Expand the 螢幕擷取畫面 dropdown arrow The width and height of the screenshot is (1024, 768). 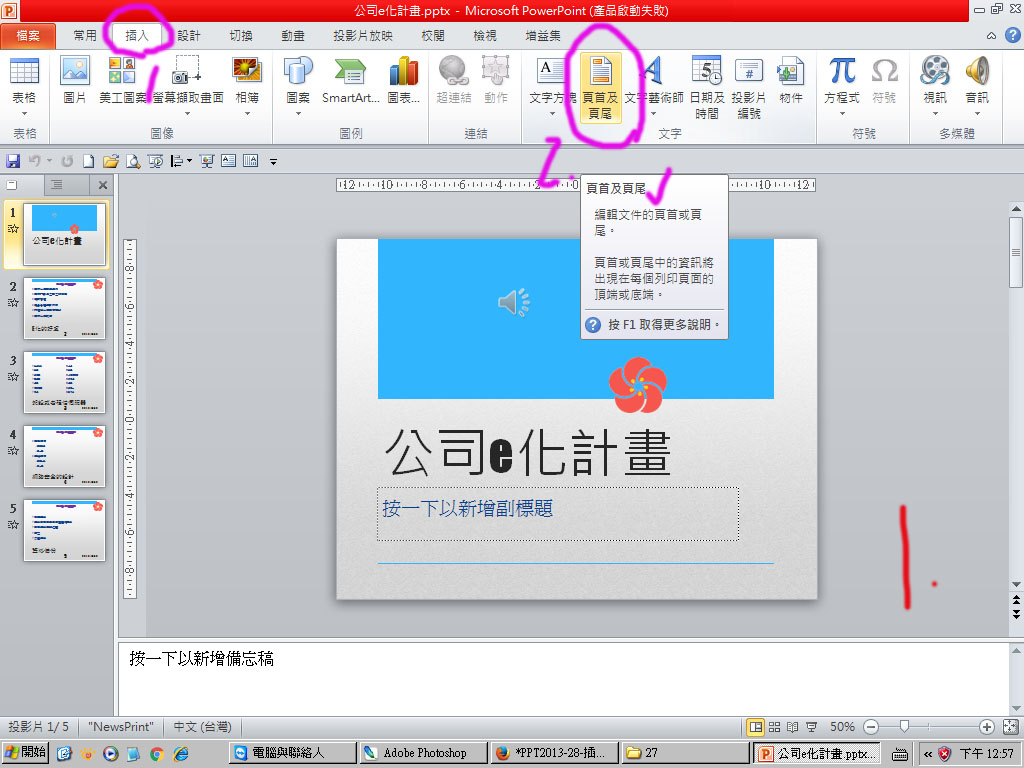click(187, 114)
